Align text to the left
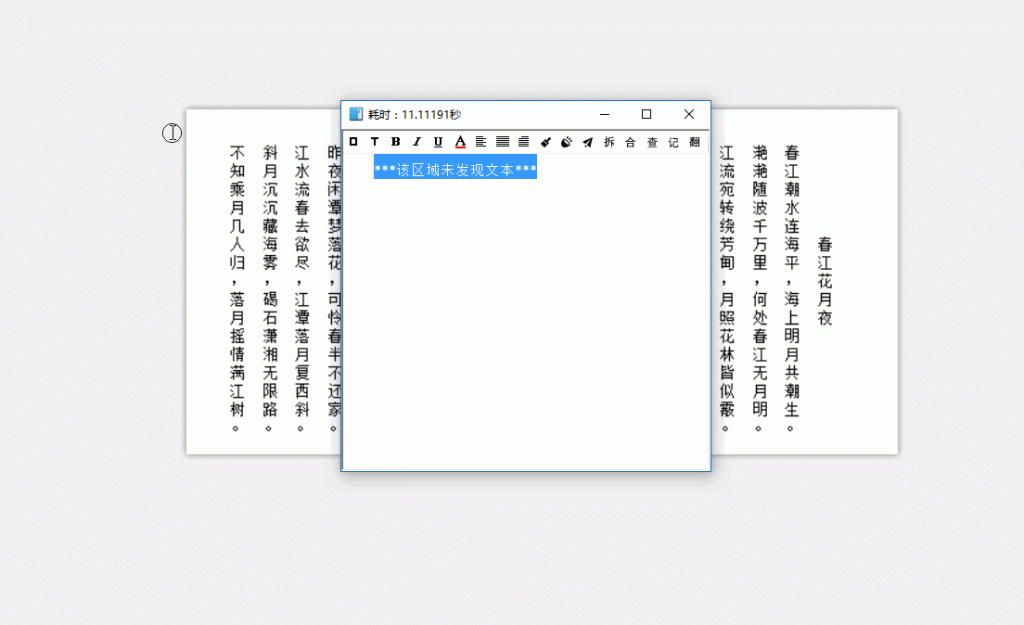 [481, 142]
